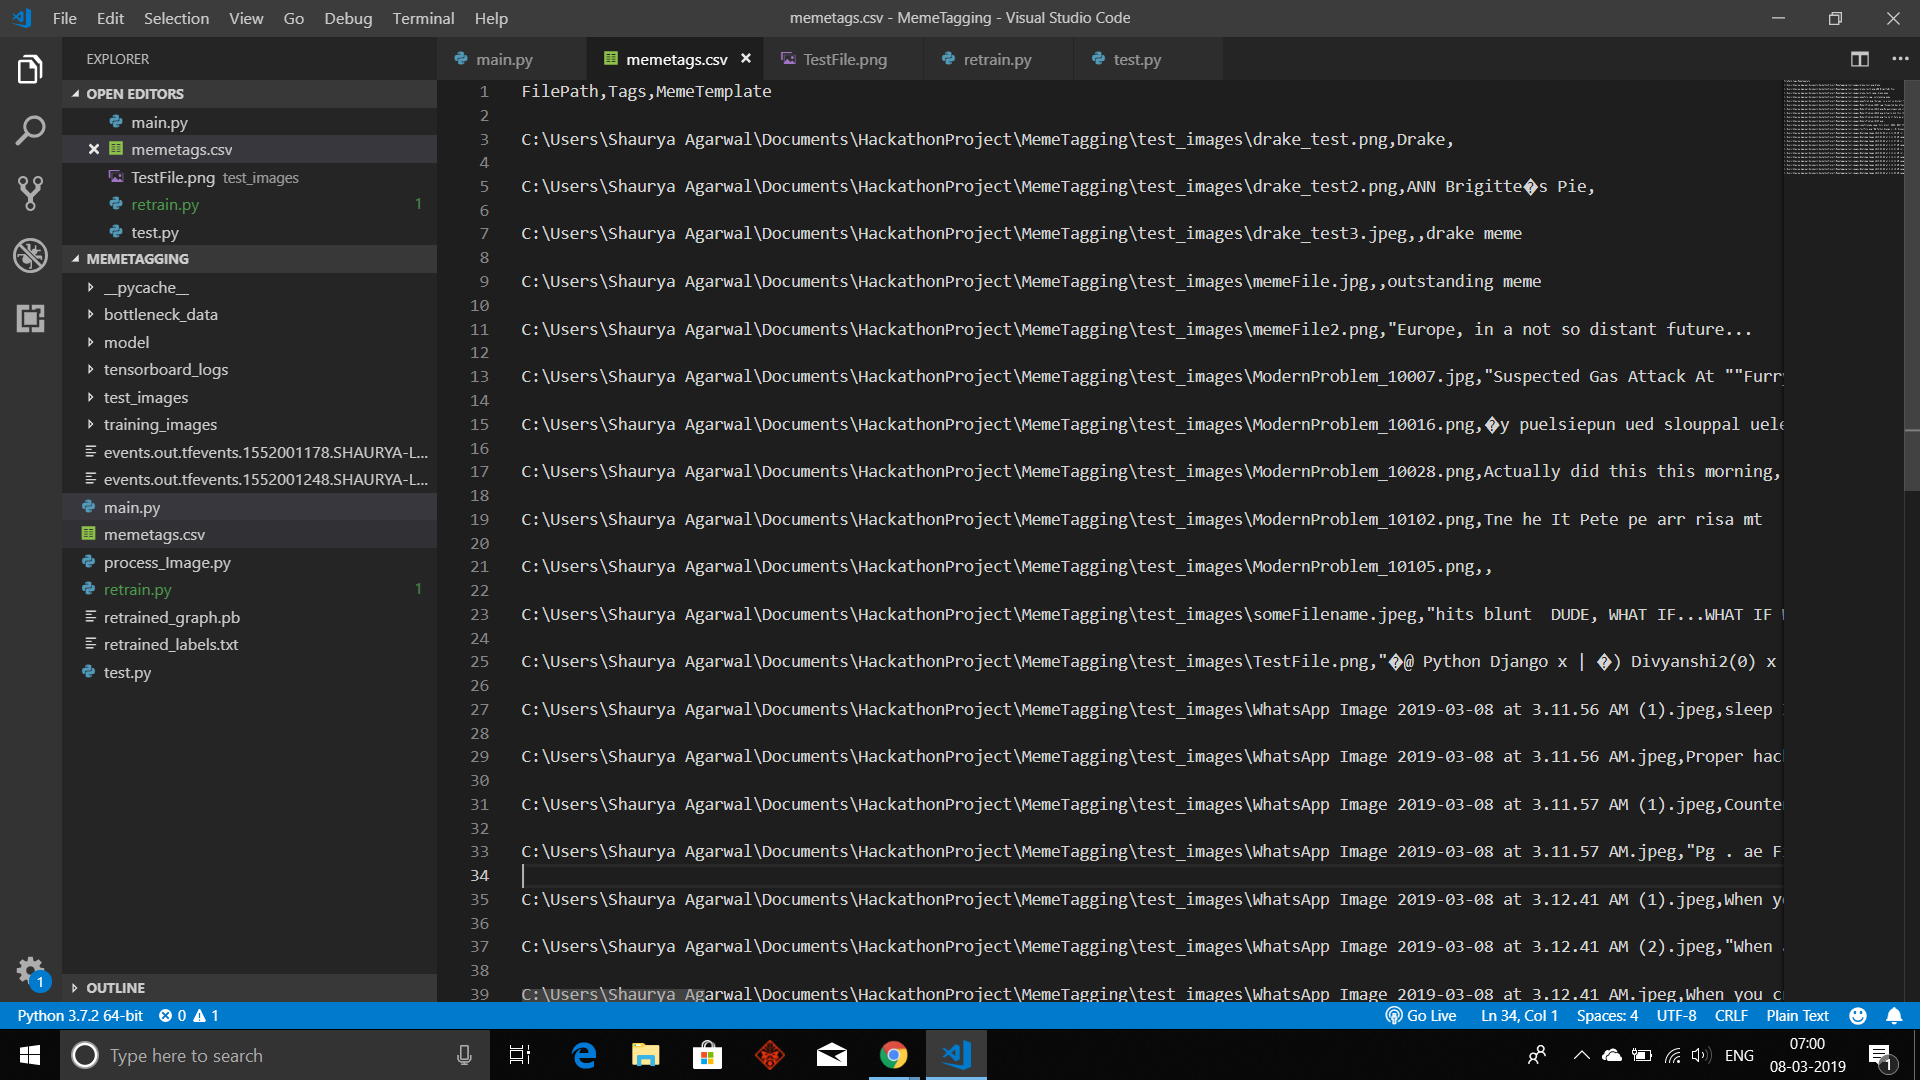Open the editor More Actions ellipsis
The image size is (1920, 1080).
pos(1900,59)
